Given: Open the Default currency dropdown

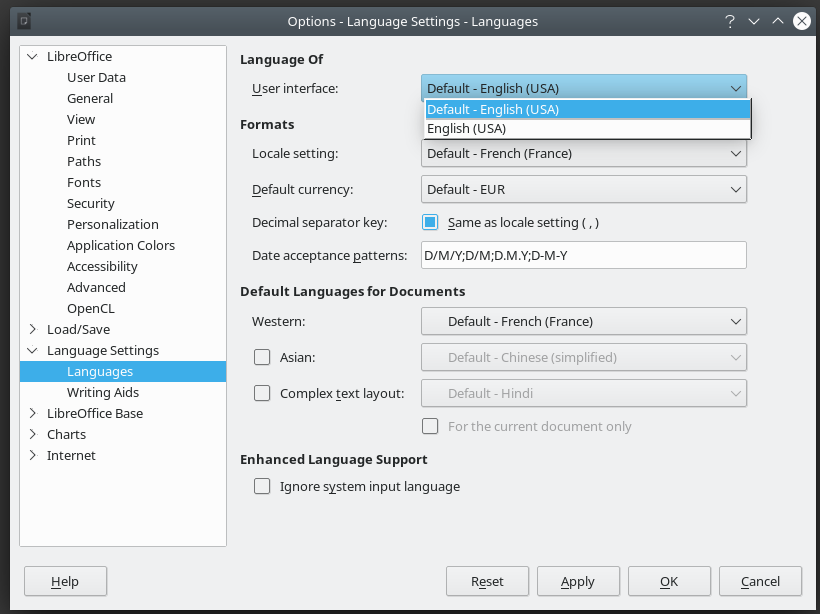Looking at the screenshot, I should click(x=584, y=189).
